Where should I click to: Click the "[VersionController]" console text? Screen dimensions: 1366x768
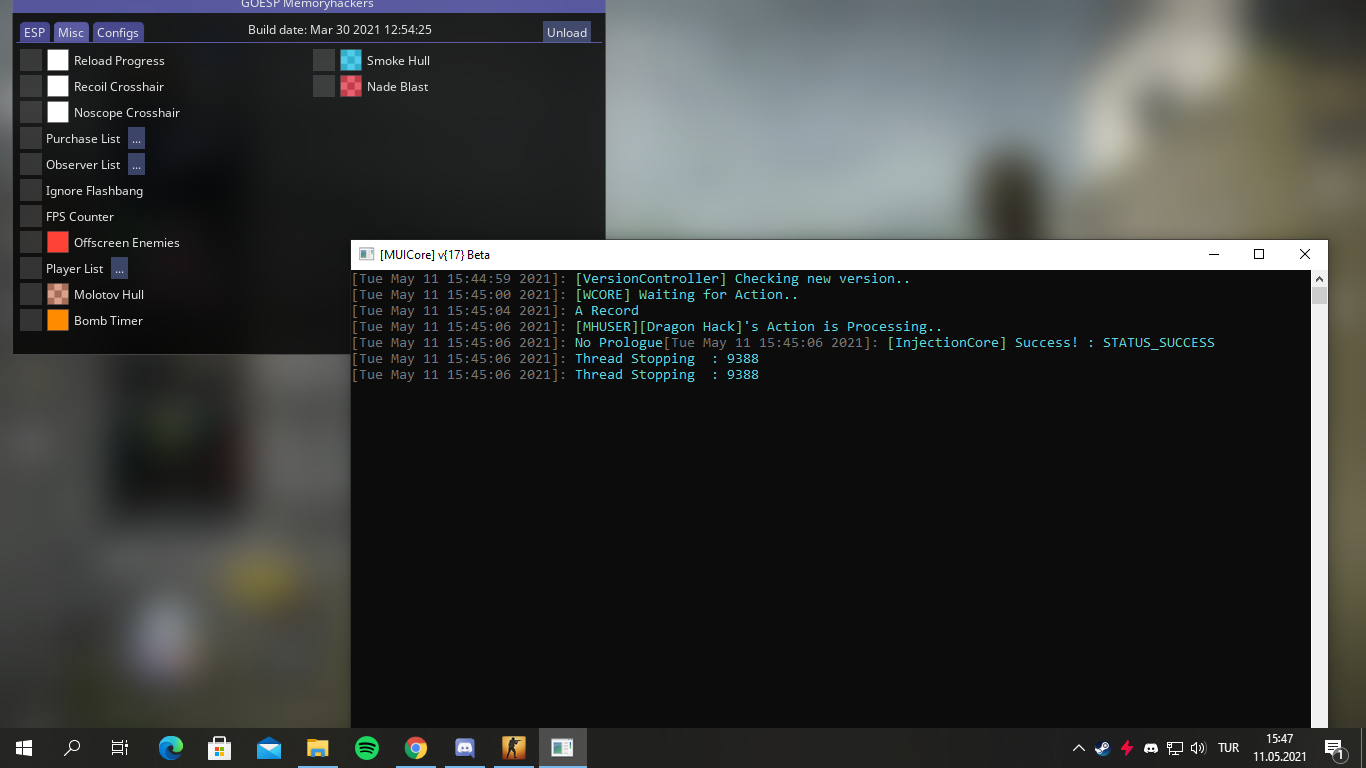(651, 278)
